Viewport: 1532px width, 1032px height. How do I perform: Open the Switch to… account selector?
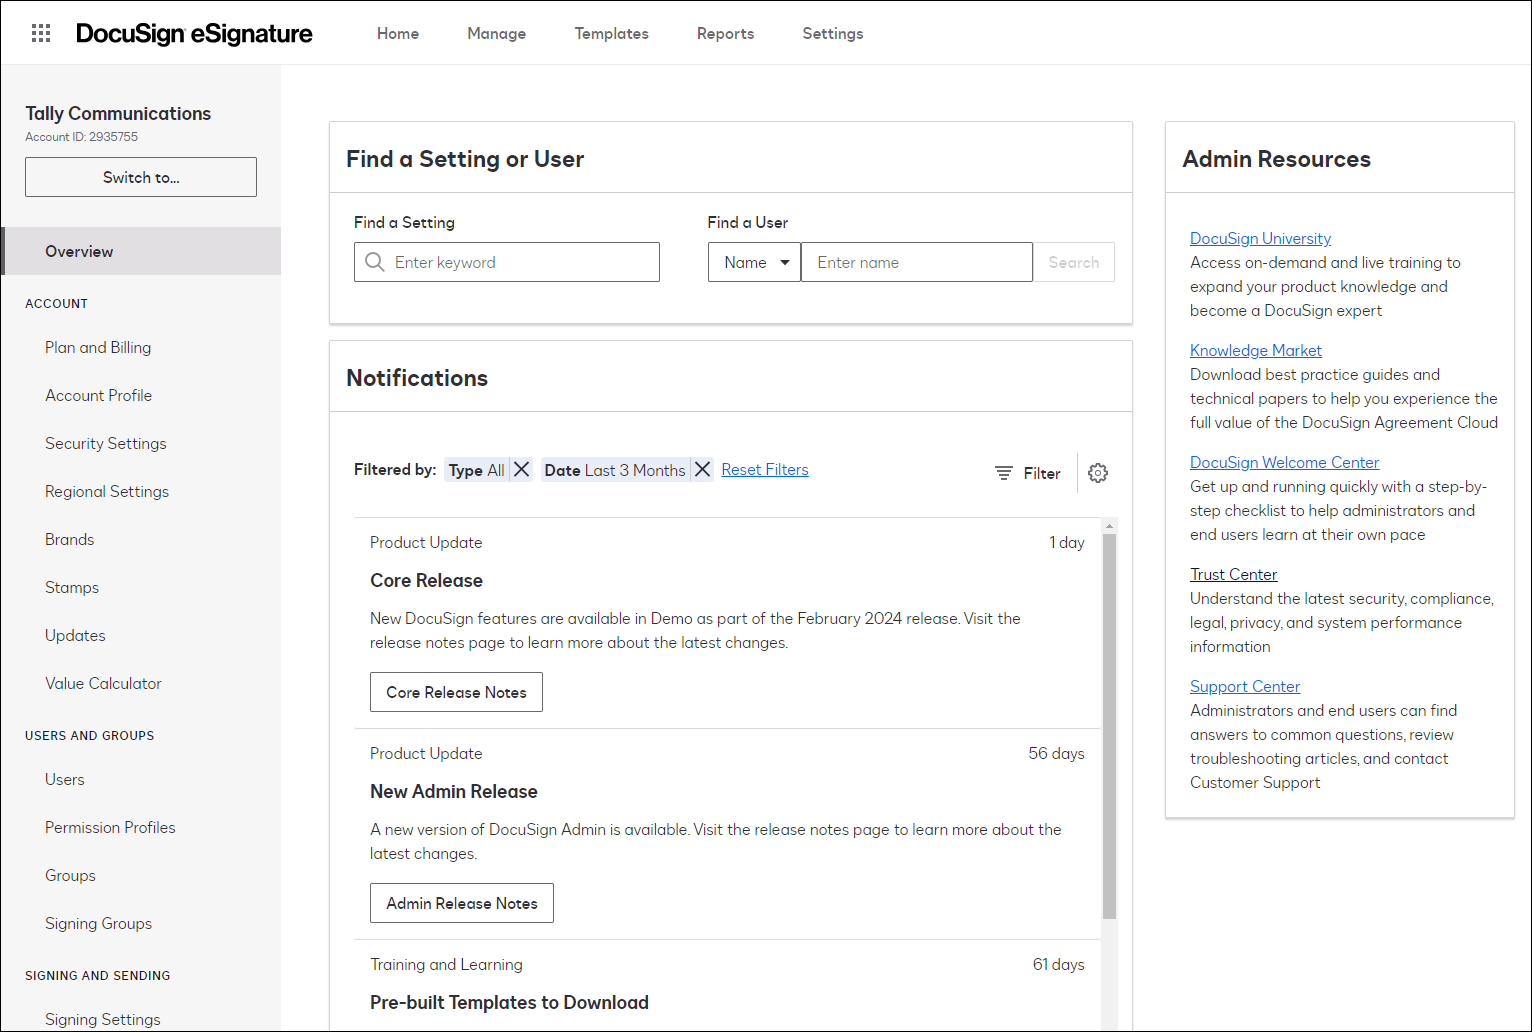(x=141, y=177)
